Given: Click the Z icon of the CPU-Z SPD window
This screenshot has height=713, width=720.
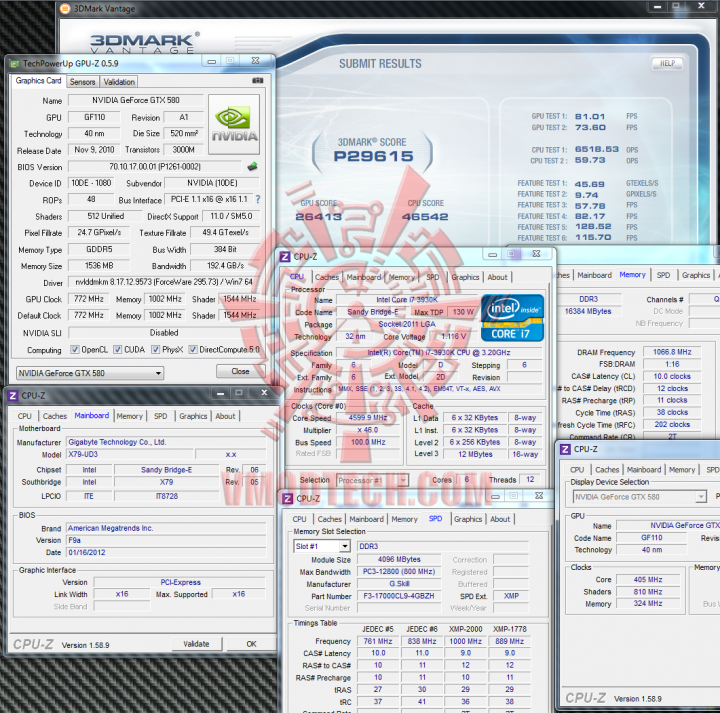Looking at the screenshot, I should click(x=287, y=498).
